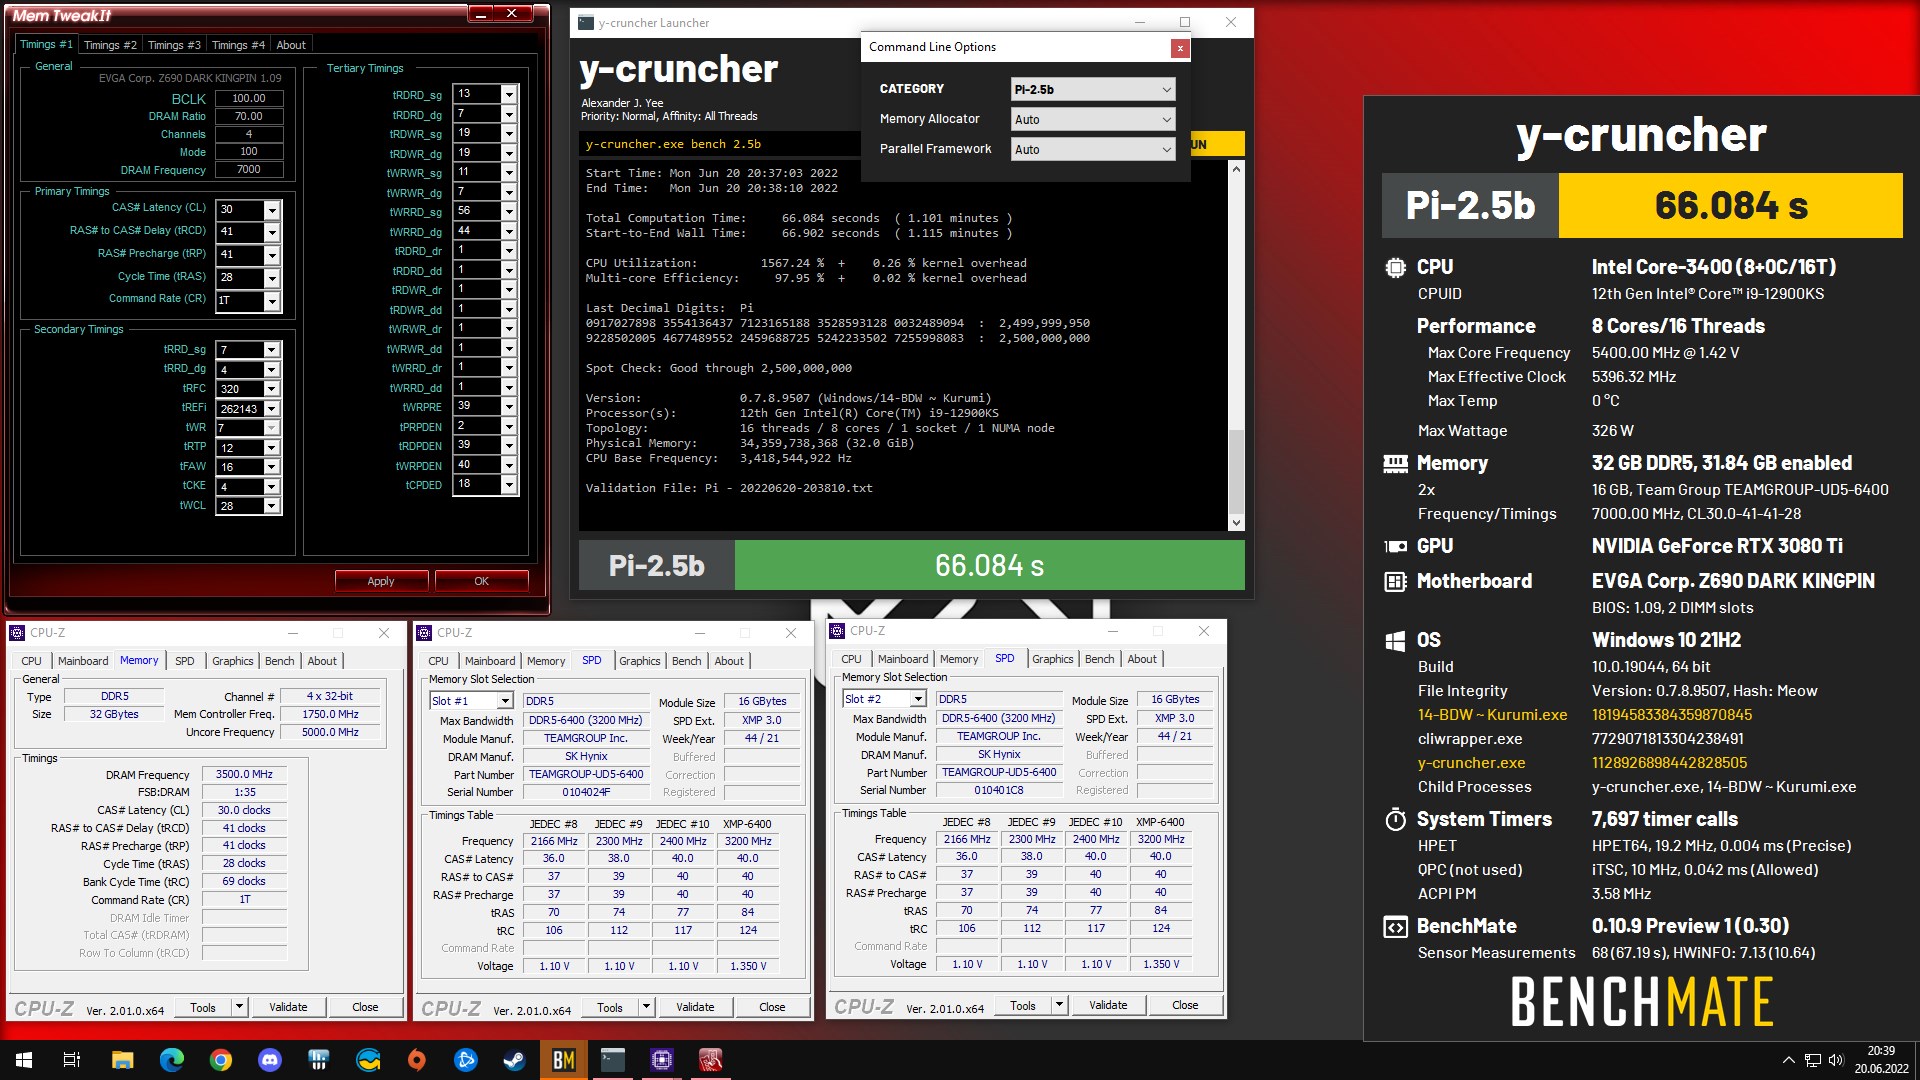Click the volume icon in the system tray
This screenshot has width=1920, height=1080.
[x=1836, y=1060]
